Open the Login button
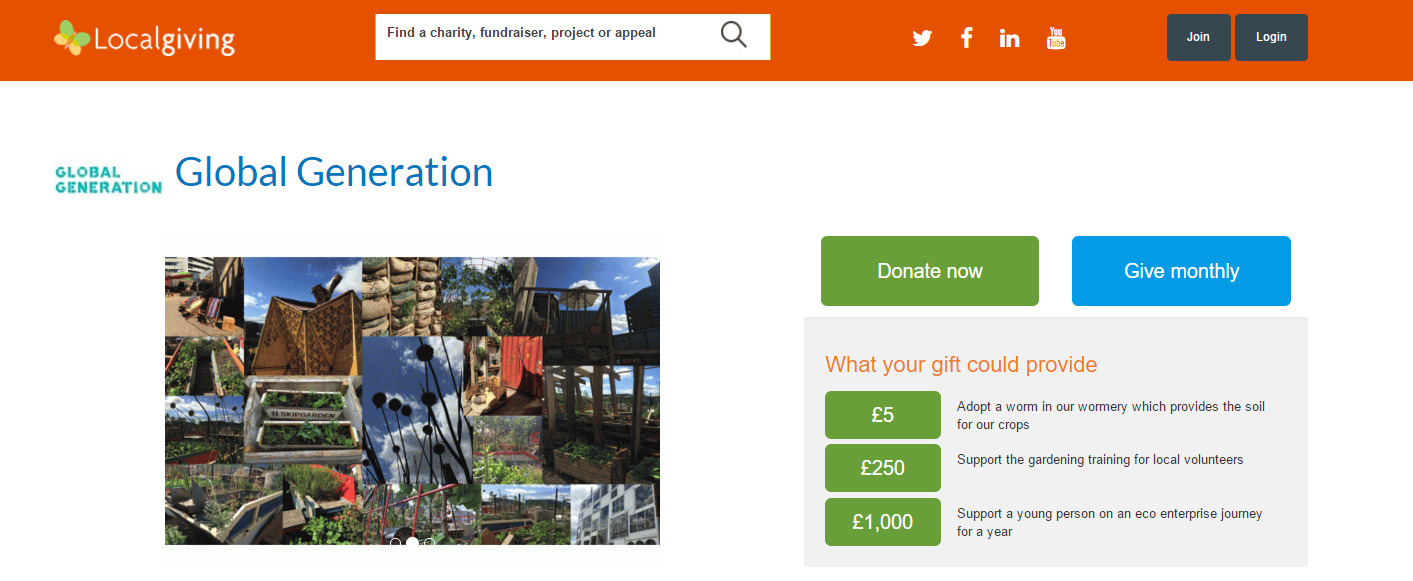This screenshot has width=1413, height=581. point(1271,37)
